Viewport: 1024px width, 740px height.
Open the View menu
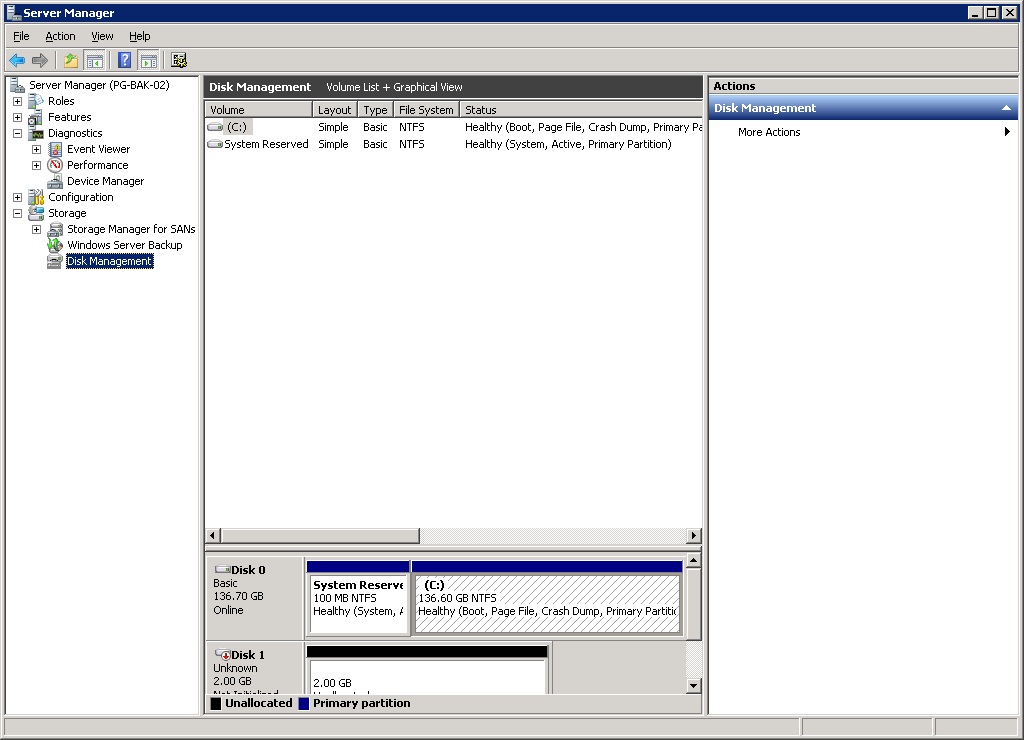tap(102, 36)
